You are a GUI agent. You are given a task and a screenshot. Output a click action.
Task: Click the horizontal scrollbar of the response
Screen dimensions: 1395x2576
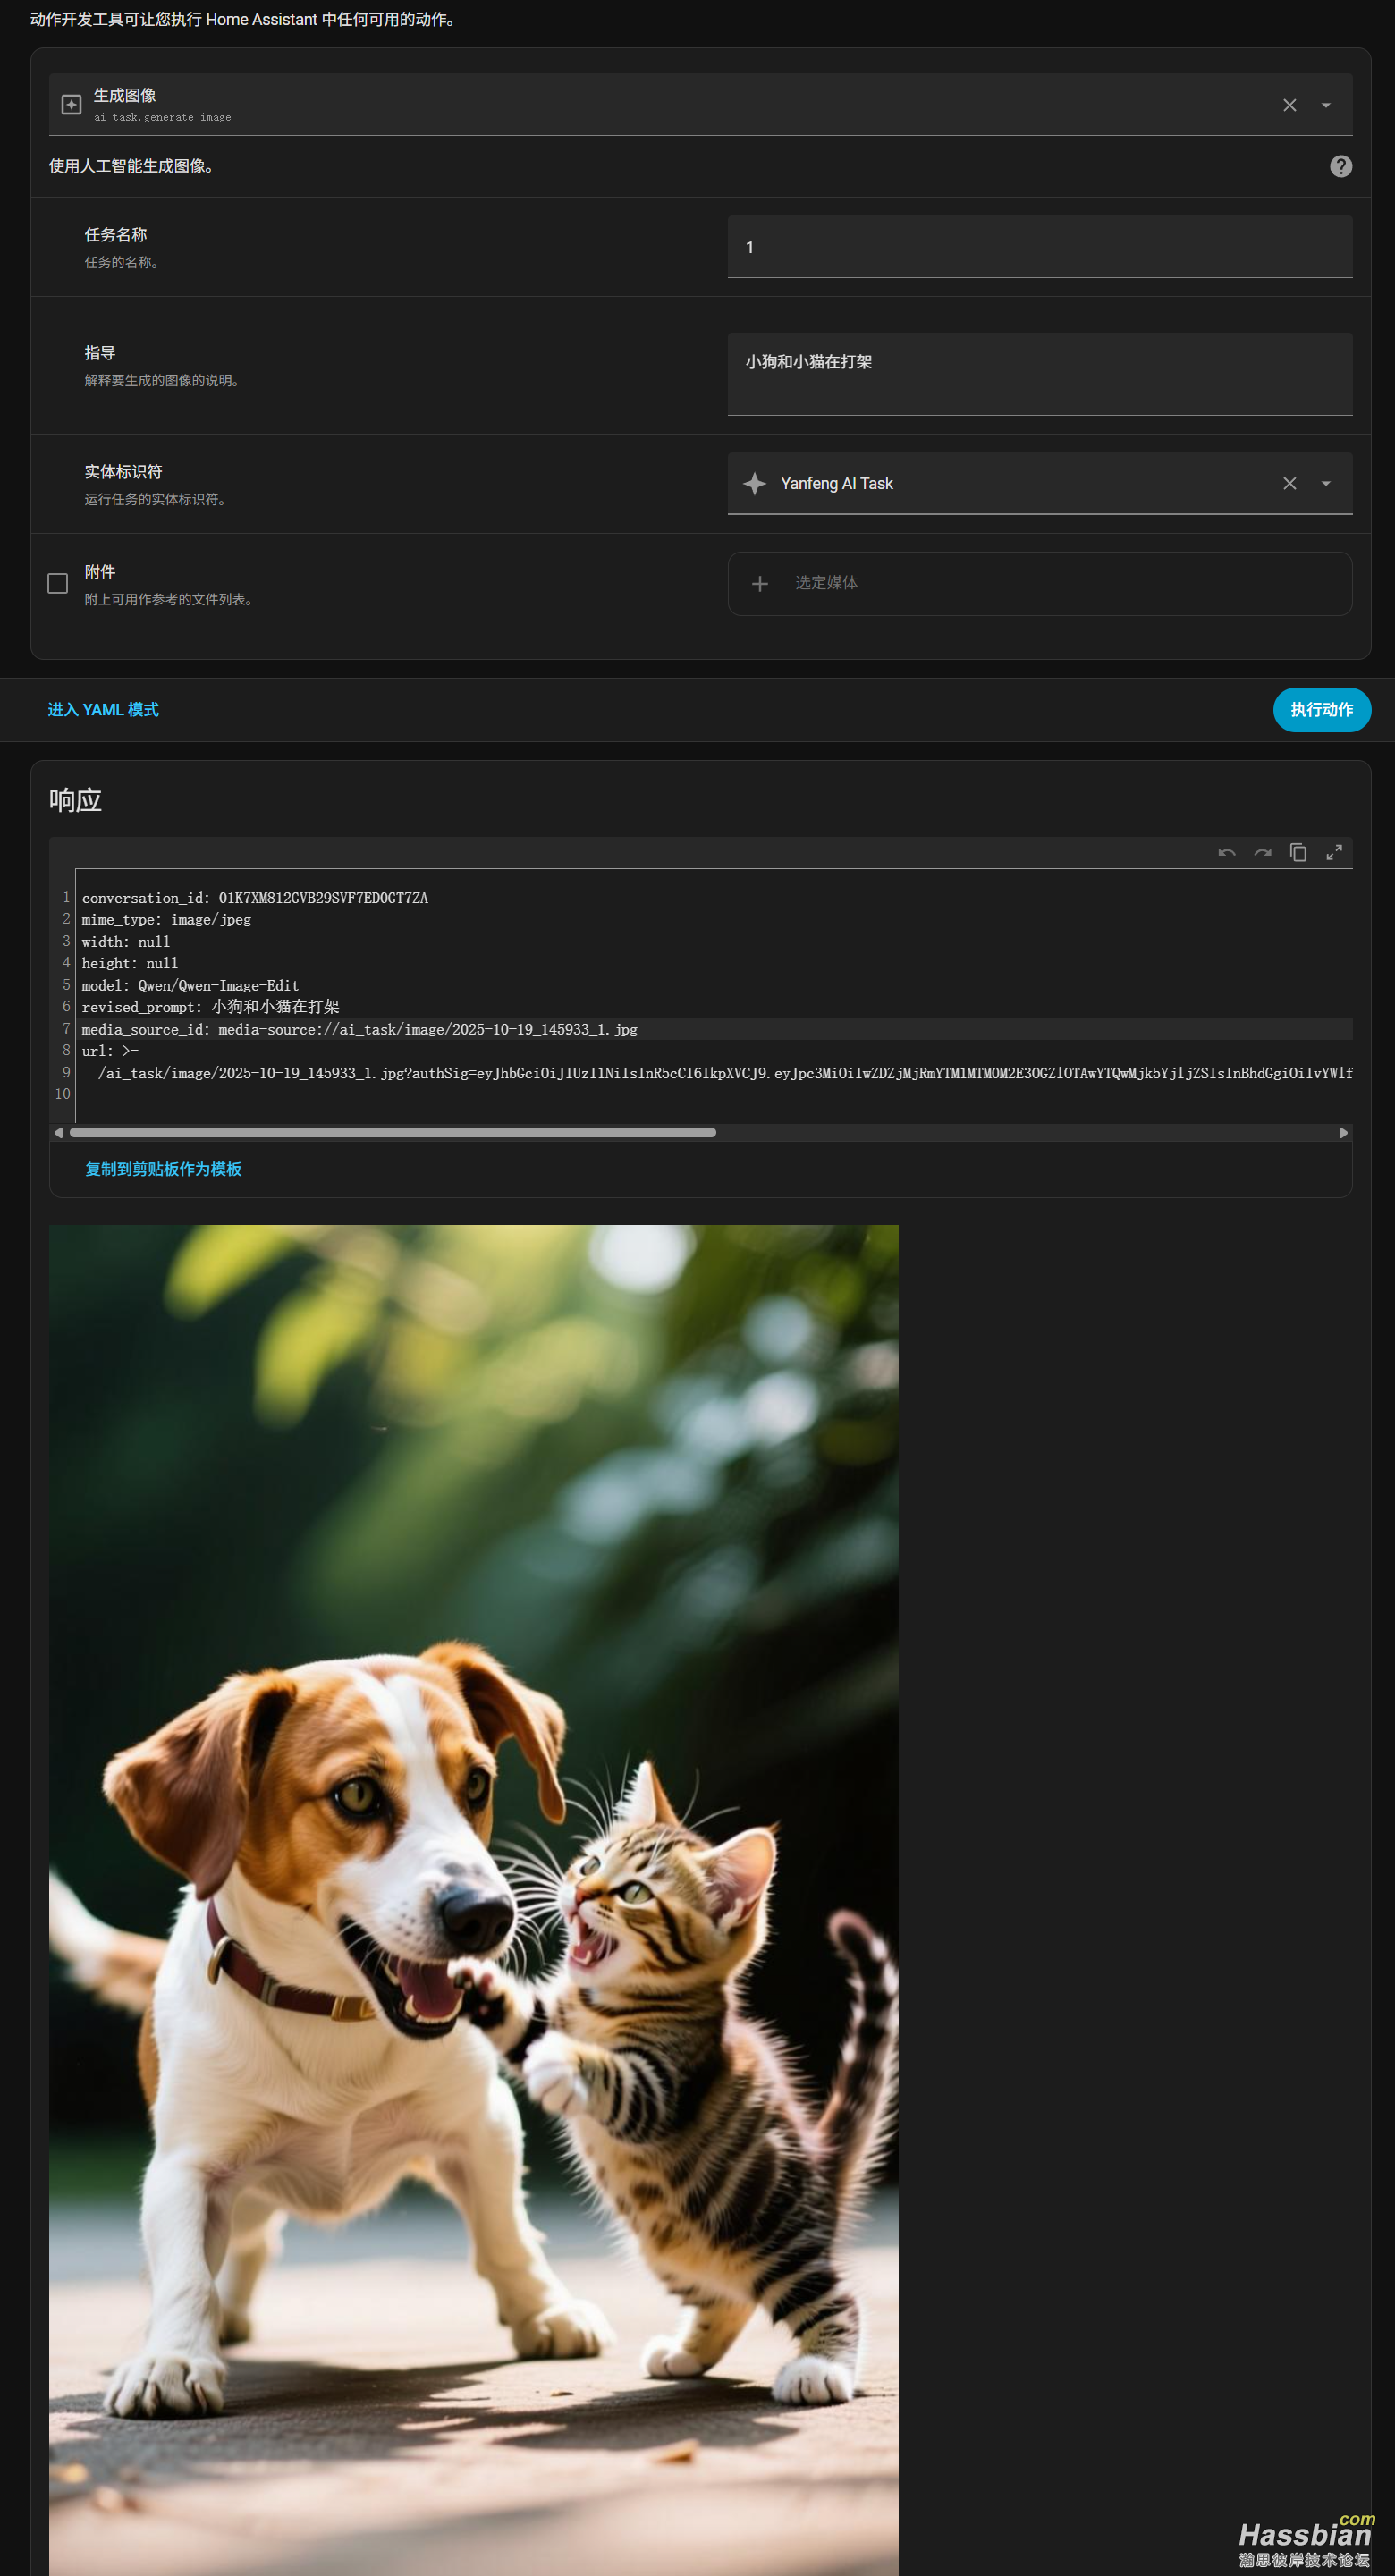pos(393,1133)
